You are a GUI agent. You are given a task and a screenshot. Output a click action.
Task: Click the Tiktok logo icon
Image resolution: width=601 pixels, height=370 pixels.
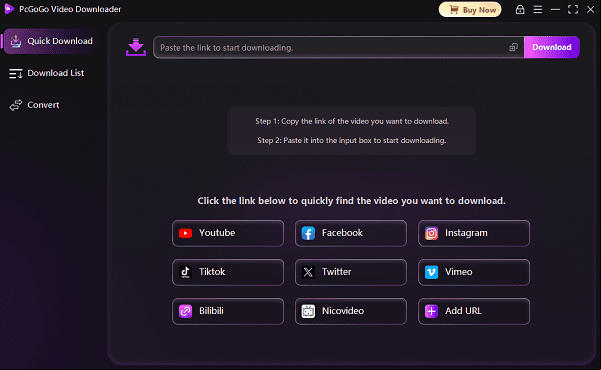(186, 272)
